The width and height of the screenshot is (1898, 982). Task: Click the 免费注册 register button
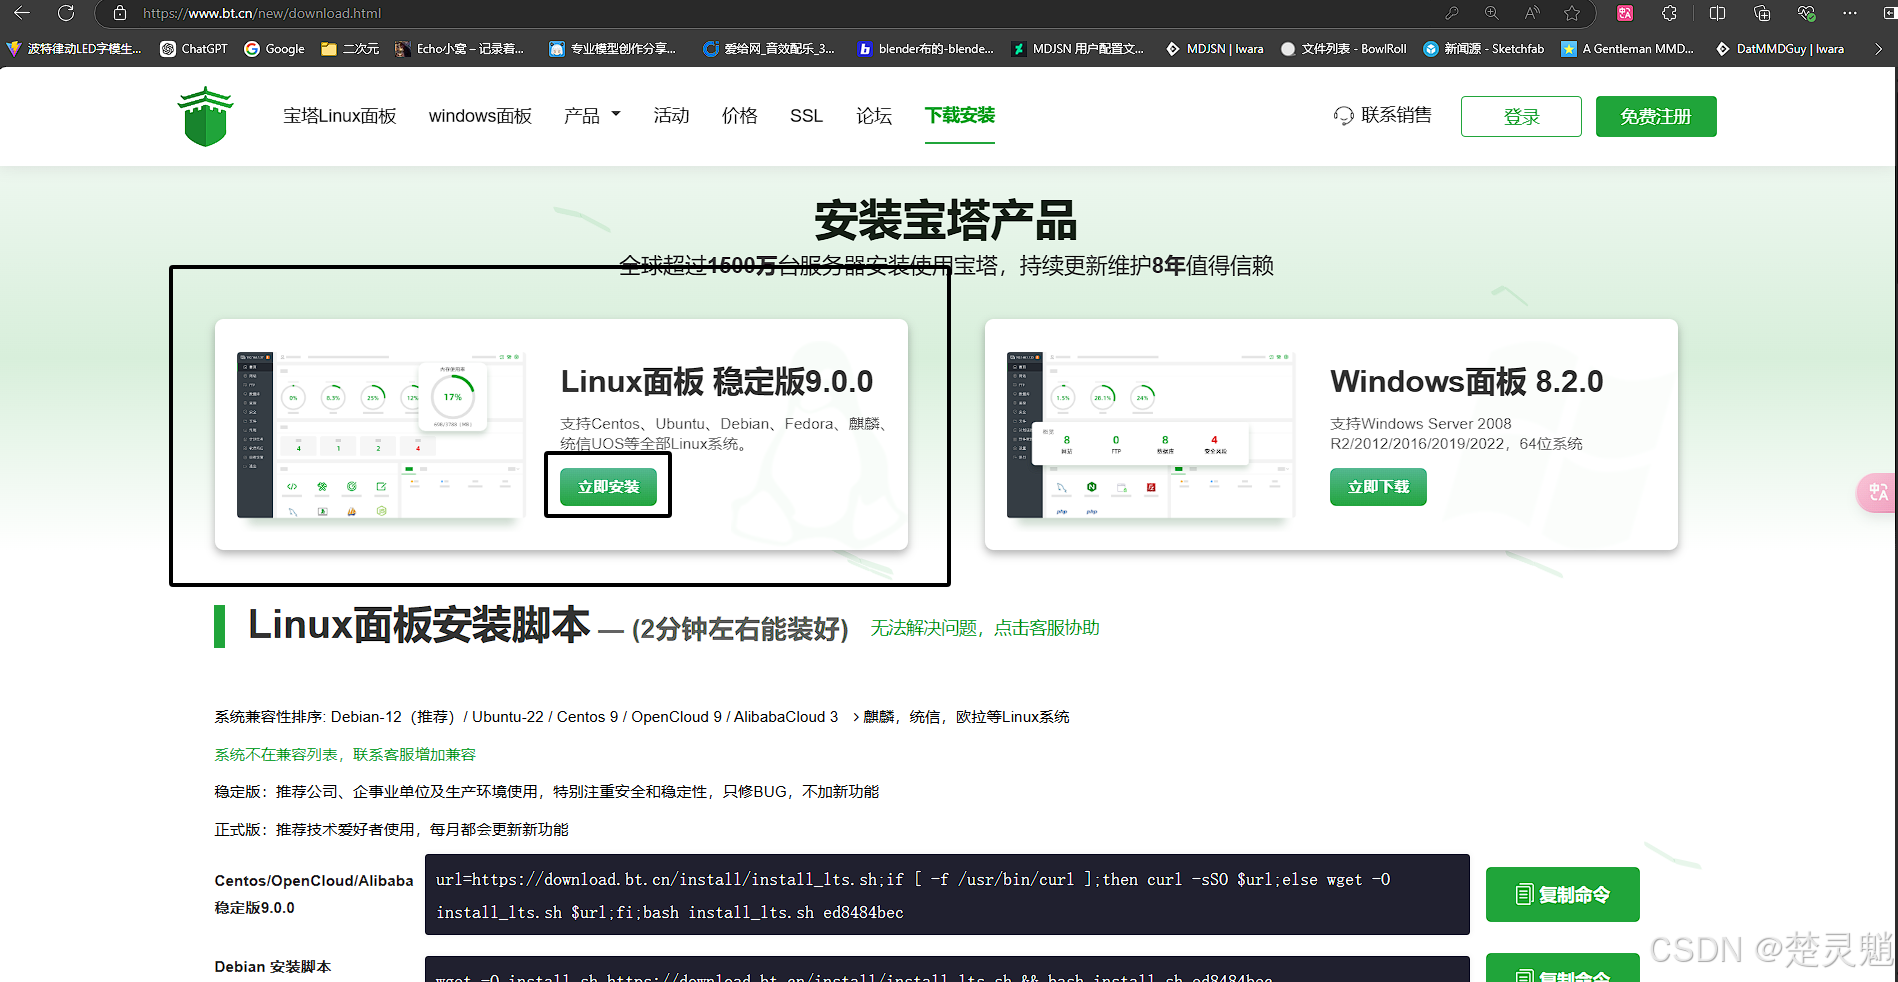[1656, 117]
